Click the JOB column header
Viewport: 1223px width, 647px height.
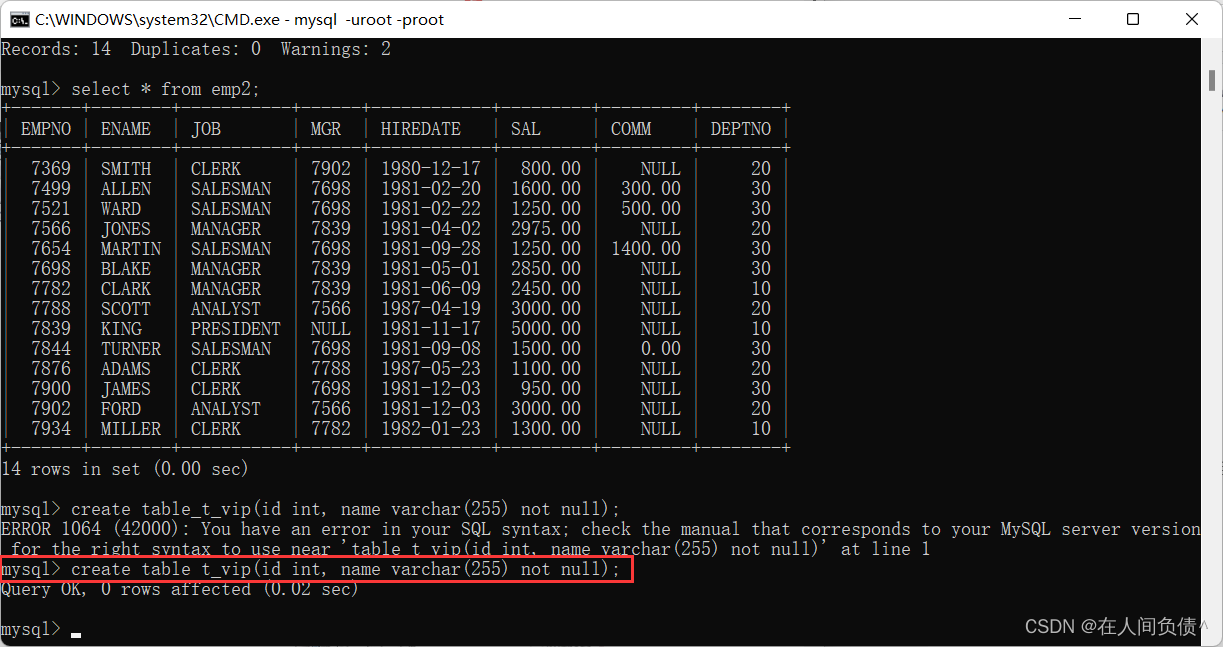(206, 129)
